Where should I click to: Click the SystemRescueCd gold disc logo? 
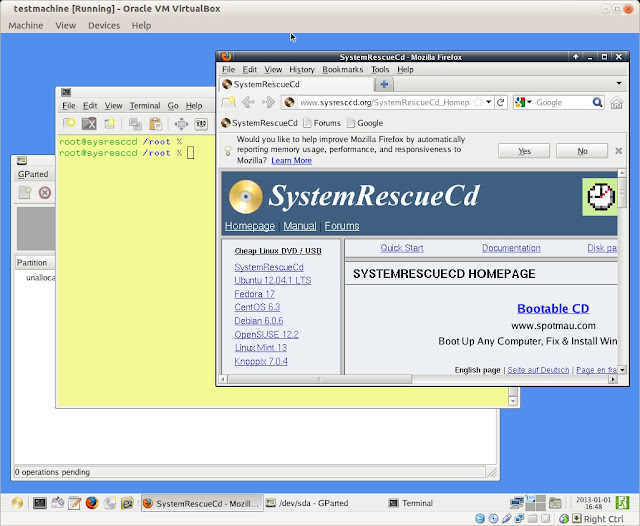tap(245, 195)
